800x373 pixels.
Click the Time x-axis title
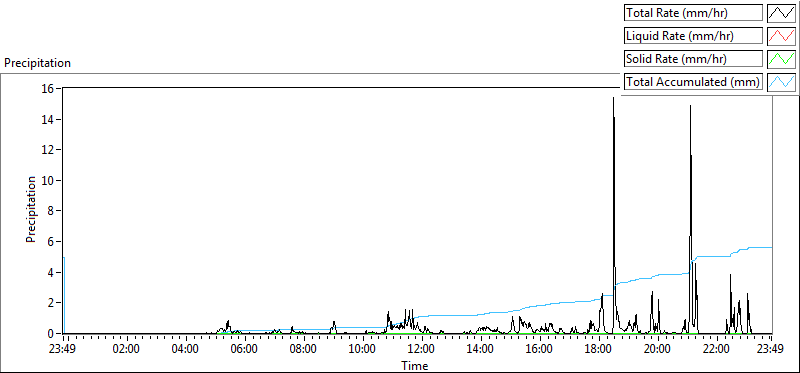pyautogui.click(x=414, y=365)
